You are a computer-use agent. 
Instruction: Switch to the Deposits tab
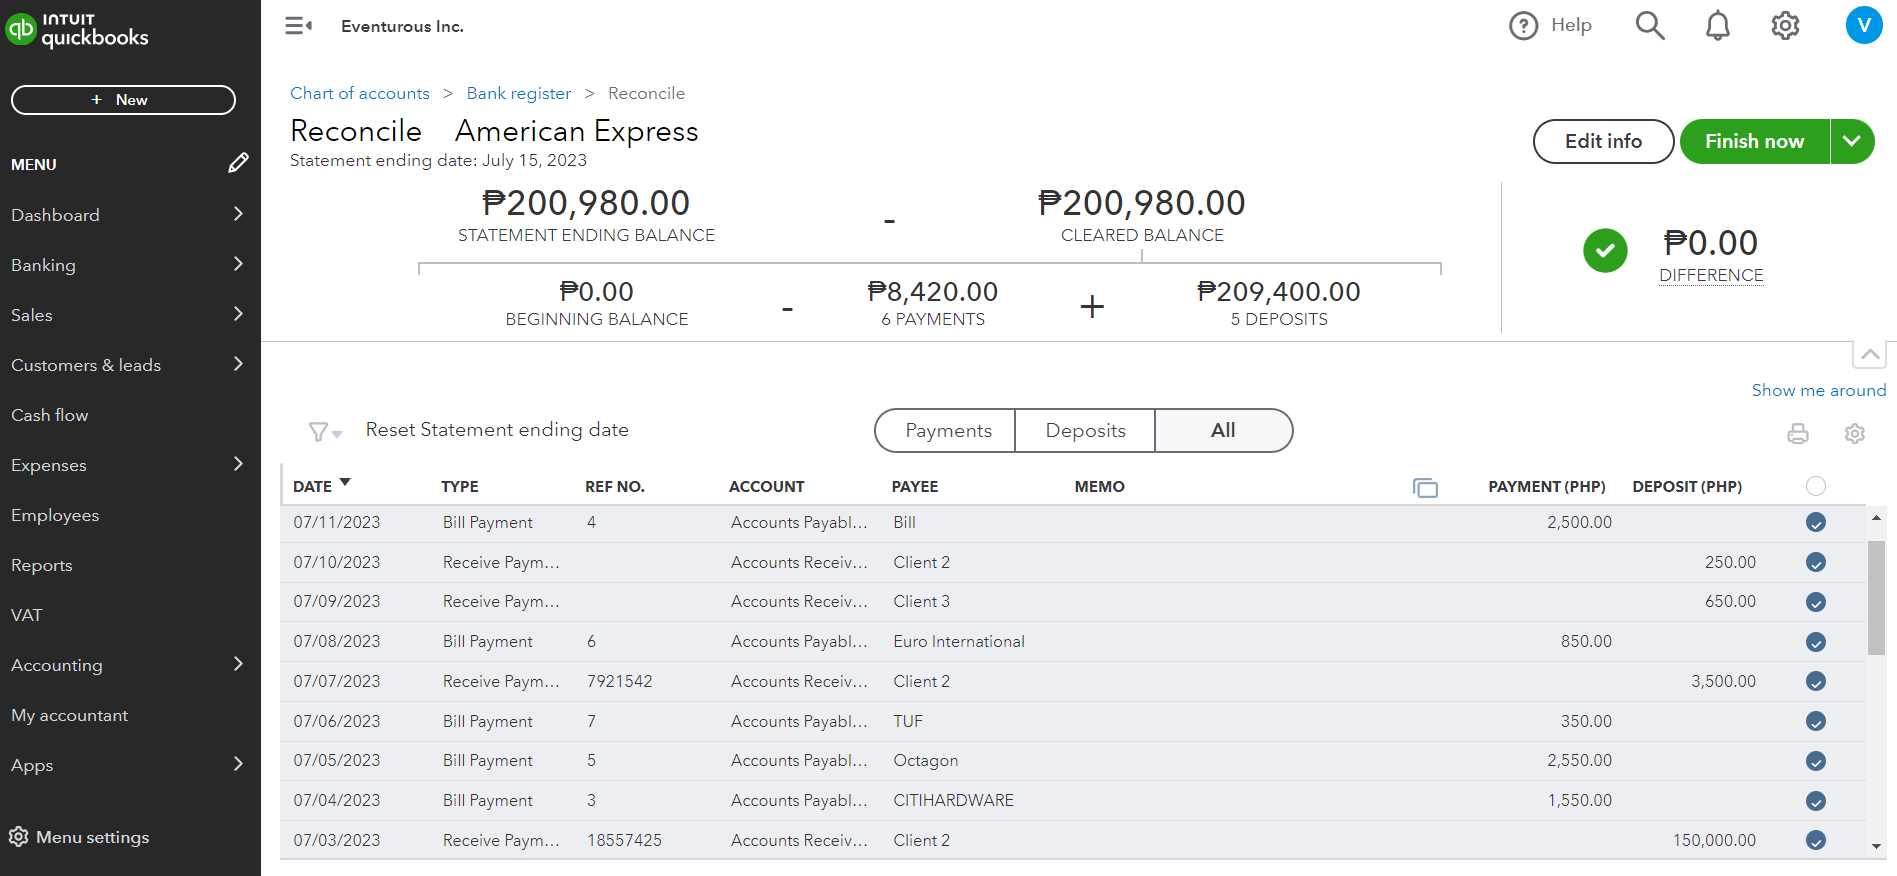tap(1085, 431)
